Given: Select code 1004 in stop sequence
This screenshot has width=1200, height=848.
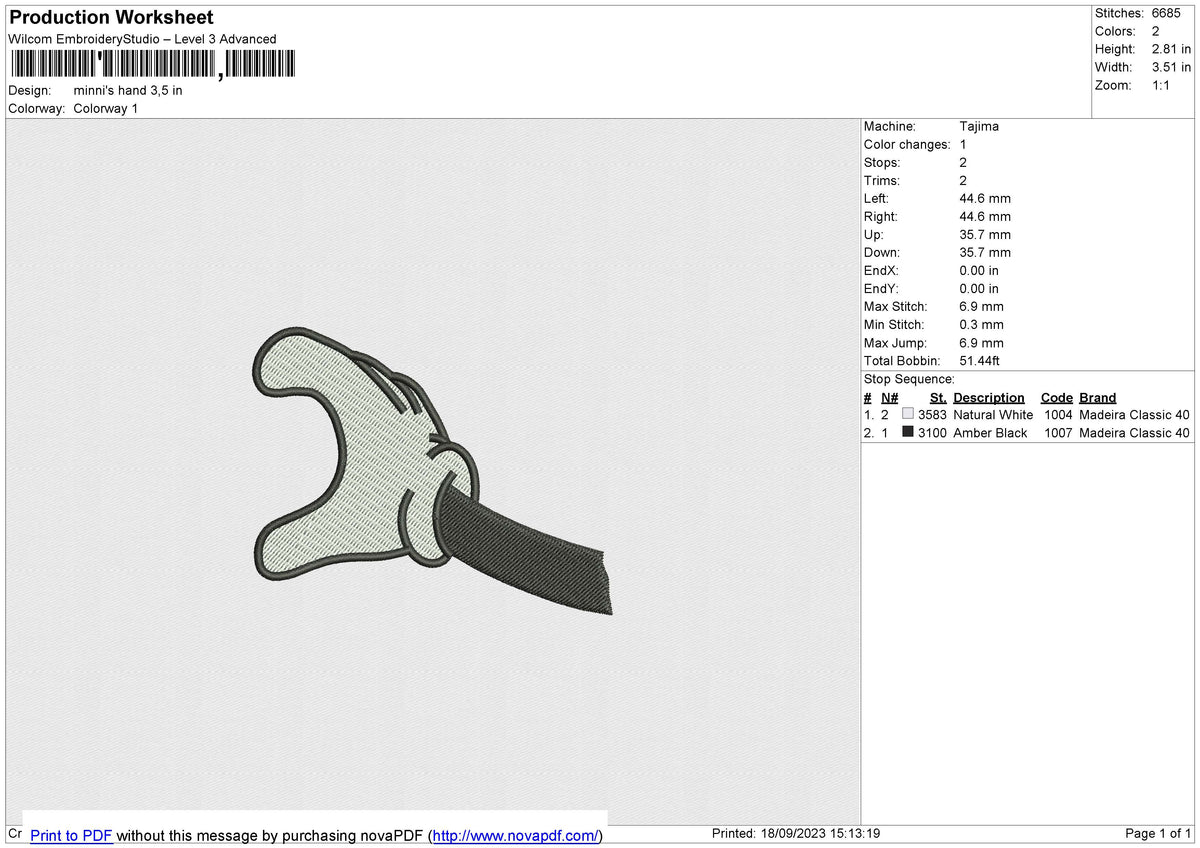Looking at the screenshot, I should [x=1058, y=415].
